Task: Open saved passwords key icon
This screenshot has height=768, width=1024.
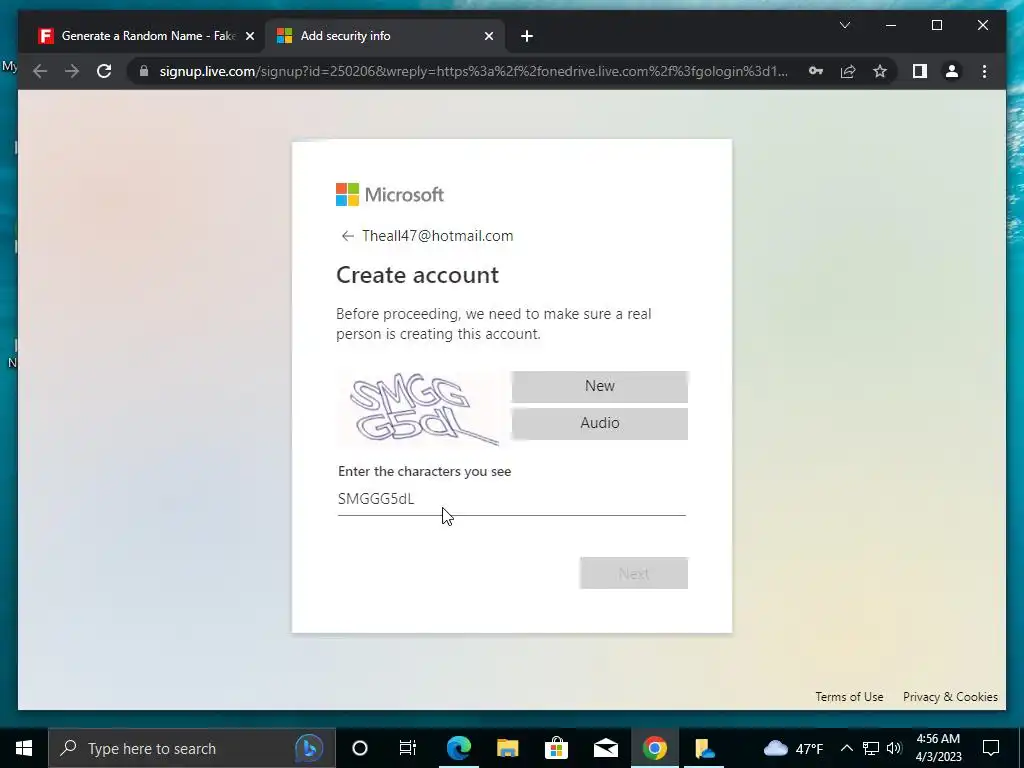Action: pyautogui.click(x=816, y=71)
